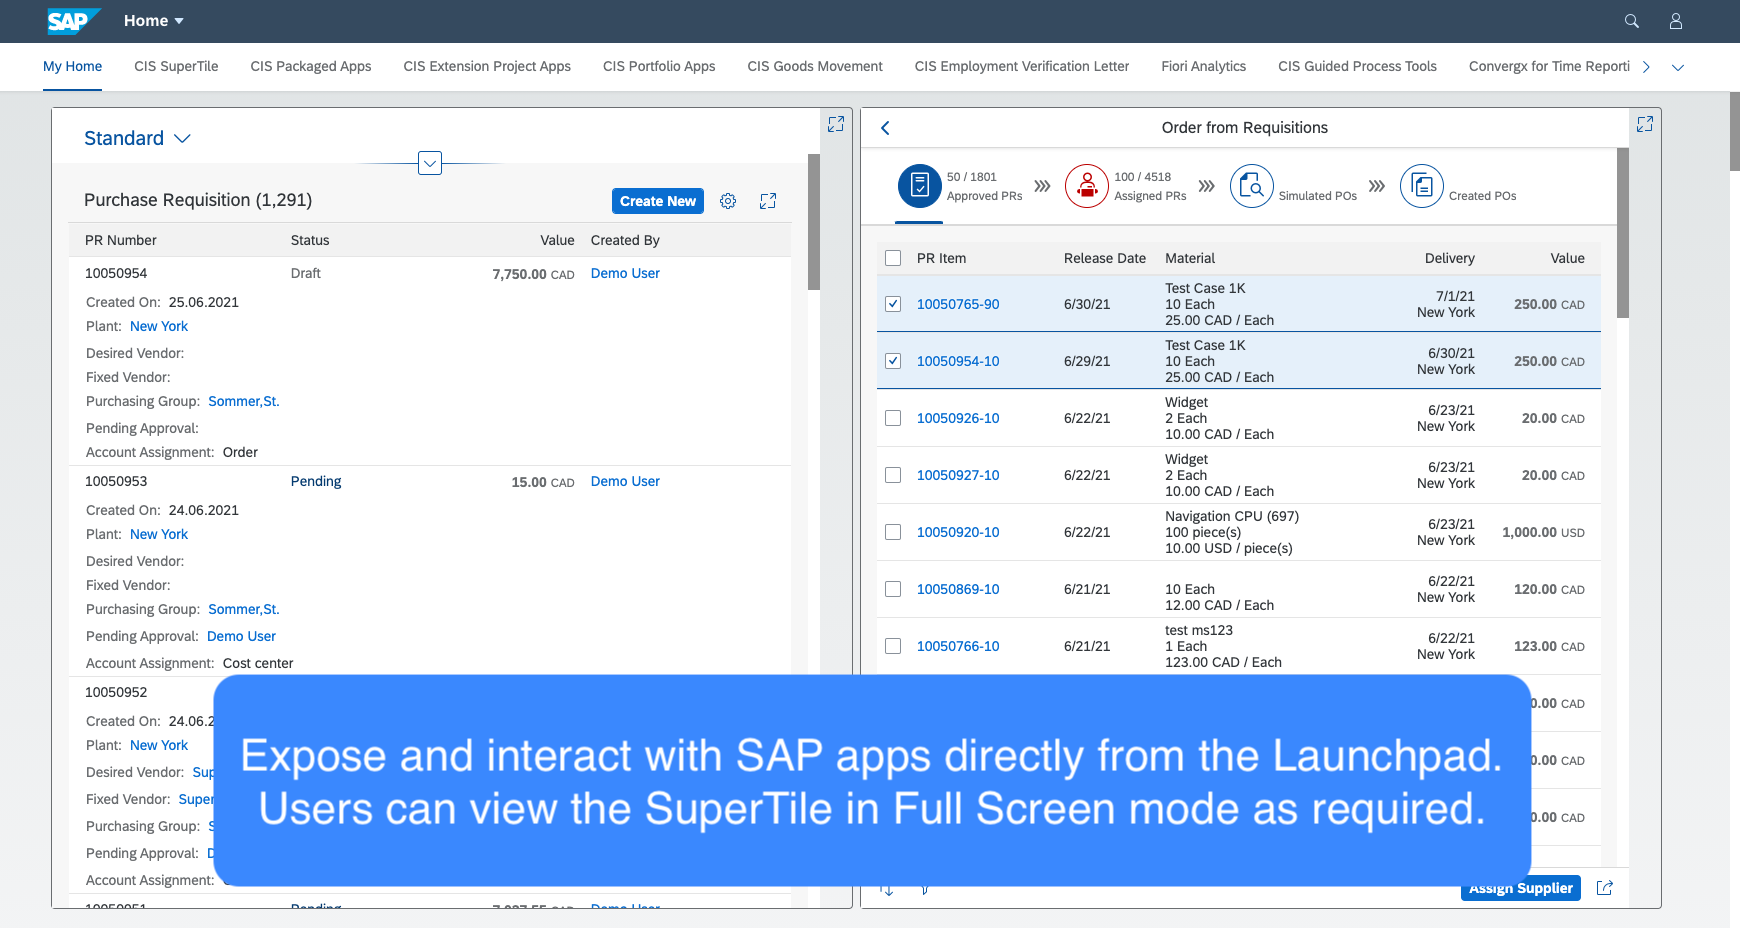The image size is (1740, 928).
Task: Open PR item link 10050954-10
Action: click(958, 361)
